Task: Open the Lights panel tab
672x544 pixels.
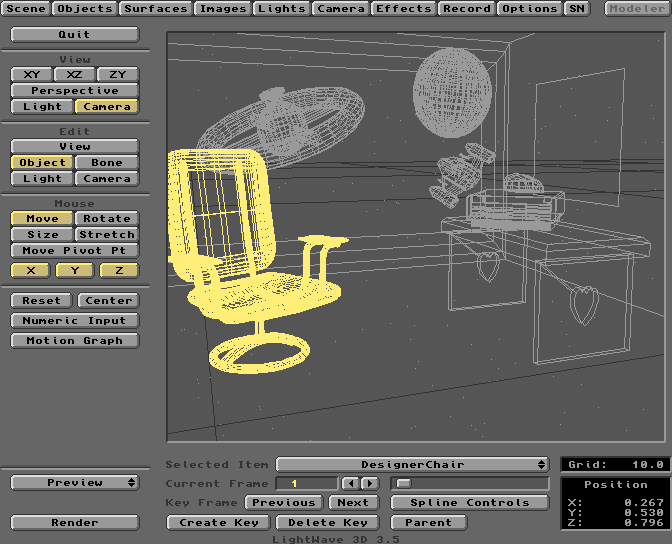Action: click(x=282, y=9)
